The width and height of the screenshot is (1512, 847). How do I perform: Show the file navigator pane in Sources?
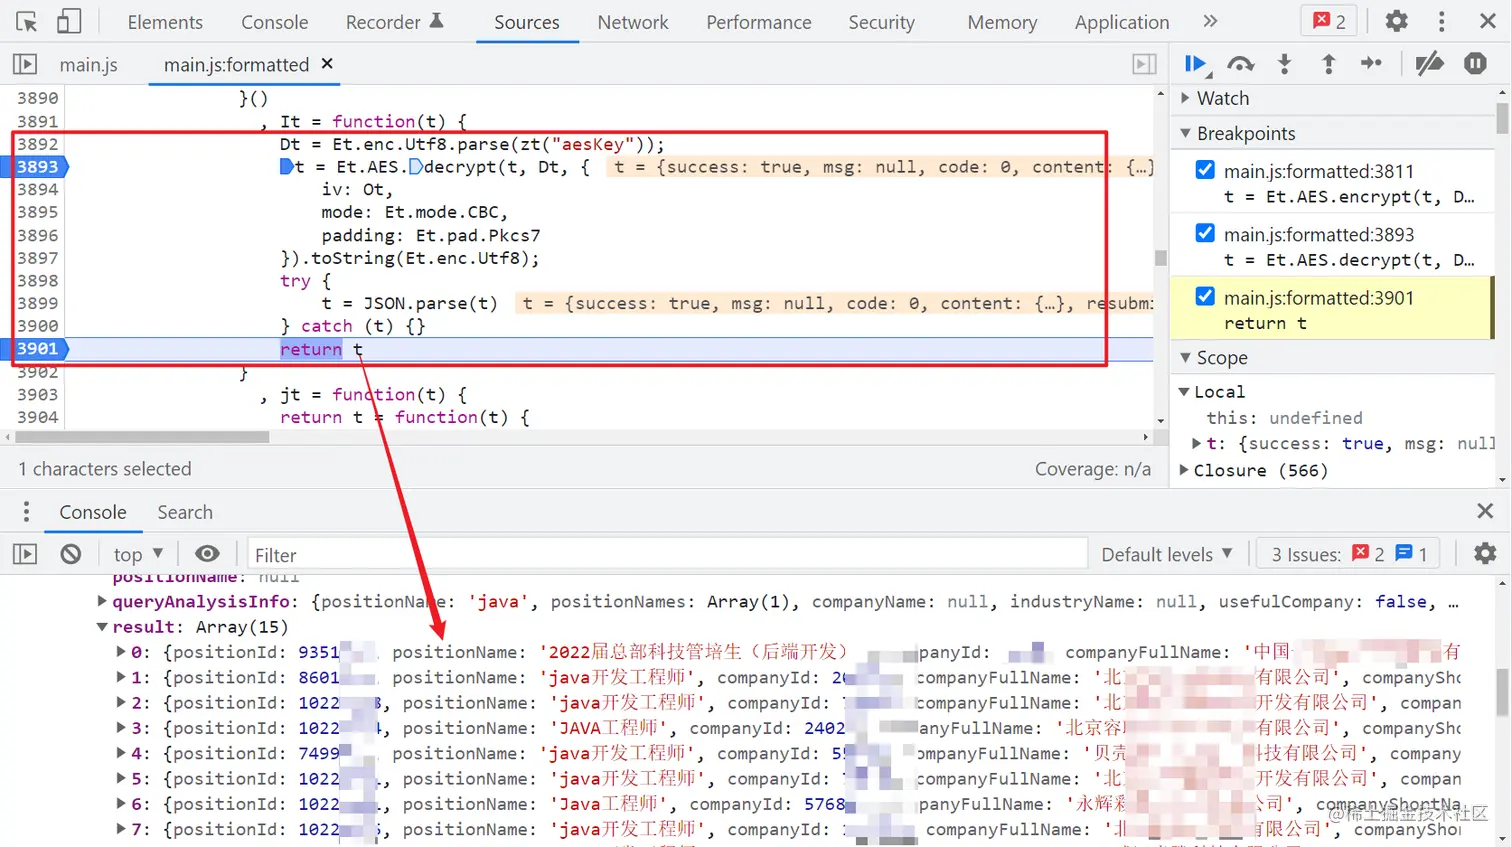[25, 64]
